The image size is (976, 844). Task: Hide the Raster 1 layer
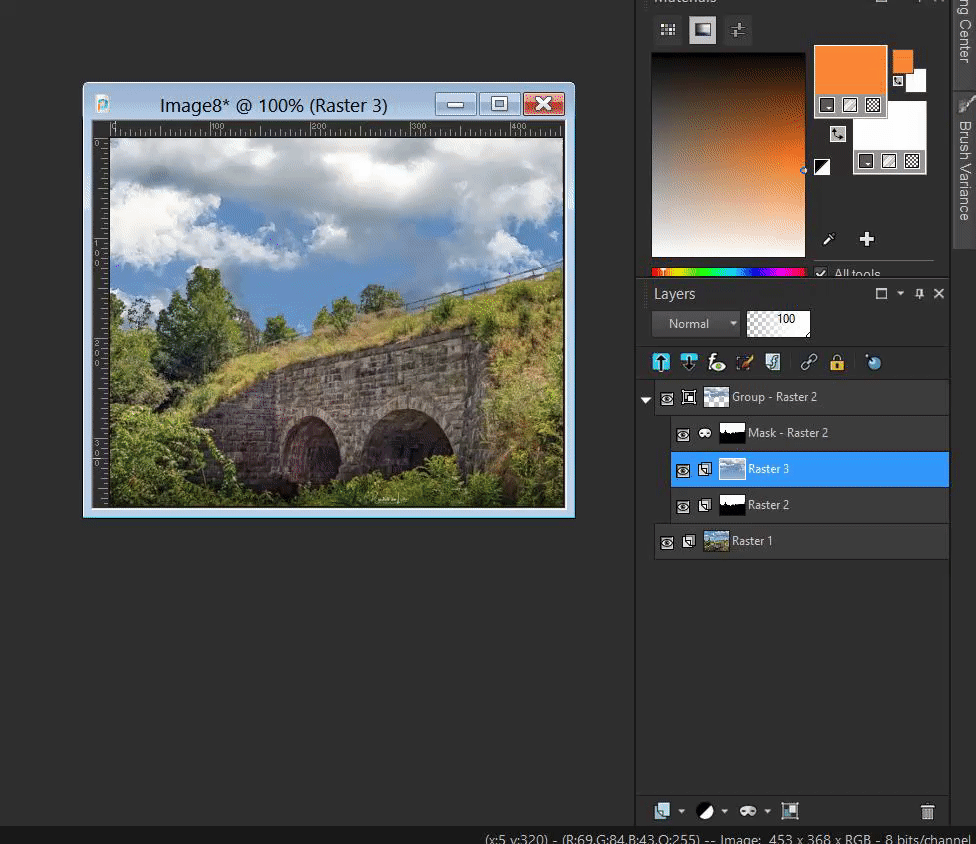[667, 543]
